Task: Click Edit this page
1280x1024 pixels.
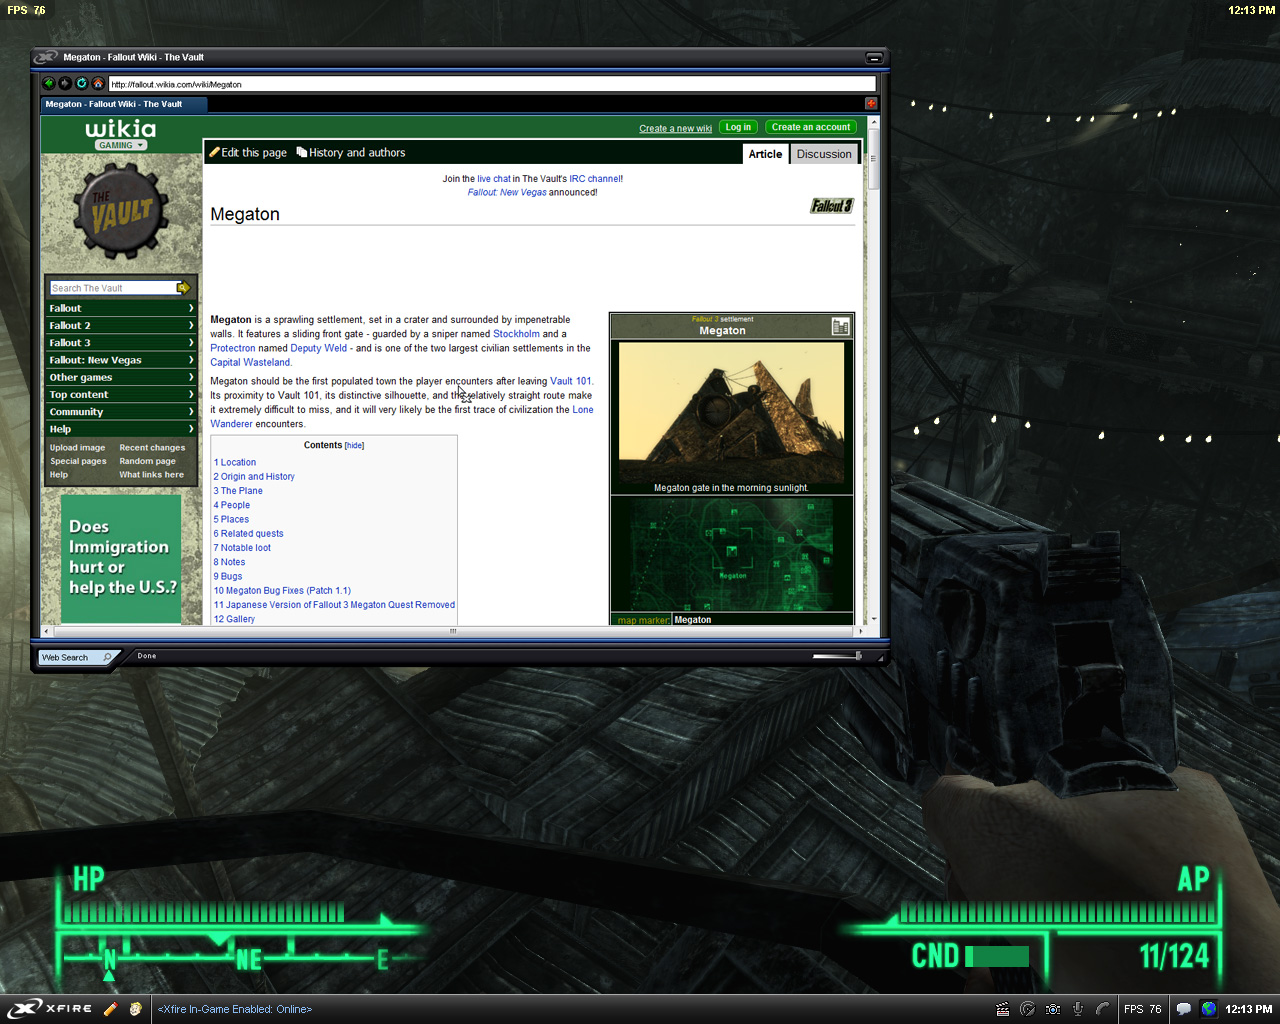Action: [248, 153]
